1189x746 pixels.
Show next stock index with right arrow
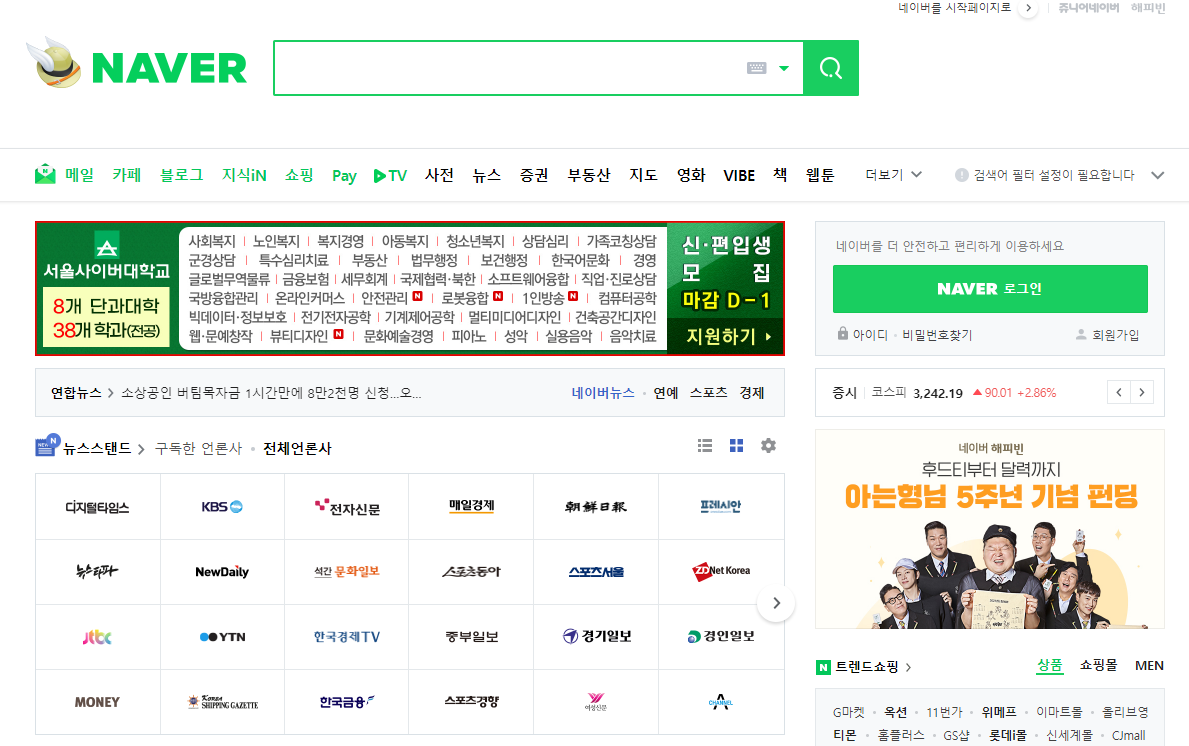pyautogui.click(x=1142, y=393)
